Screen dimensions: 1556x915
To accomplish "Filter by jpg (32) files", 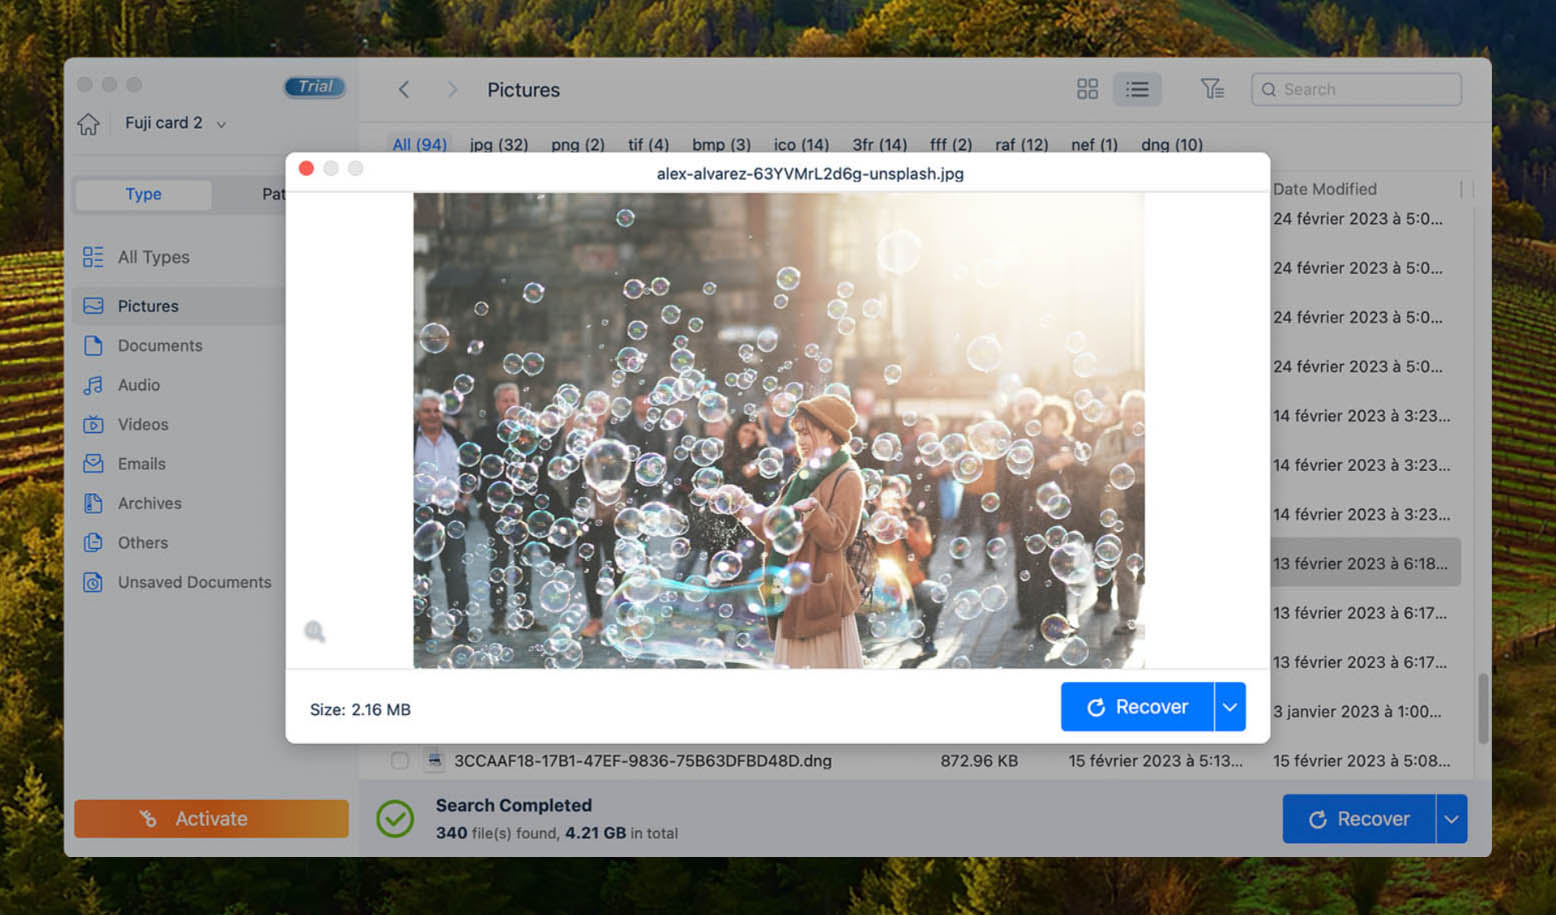I will [499, 145].
